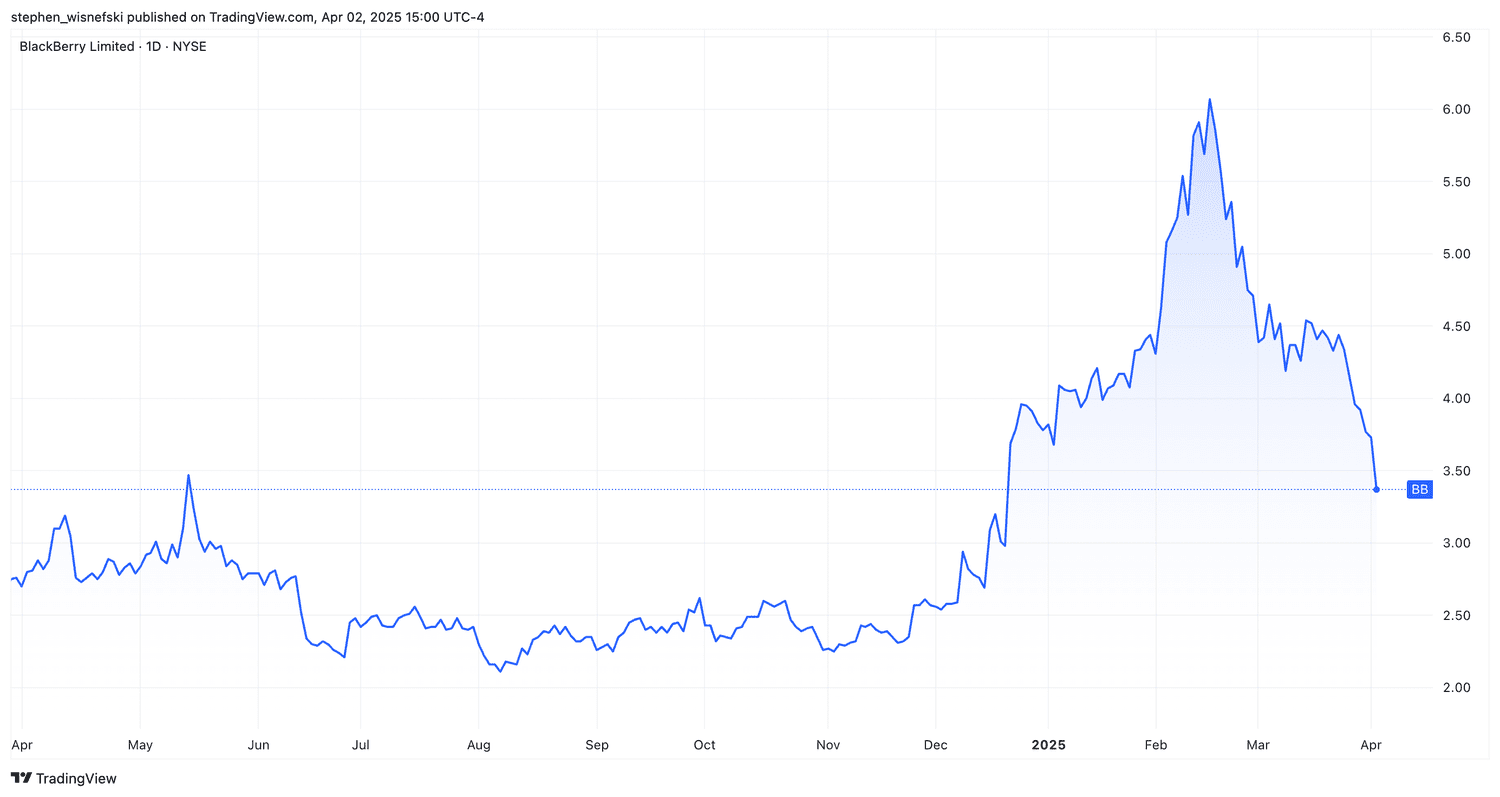The height and width of the screenshot is (797, 1500).
Task: Click the TradingView logo in the corner
Action: point(64,778)
